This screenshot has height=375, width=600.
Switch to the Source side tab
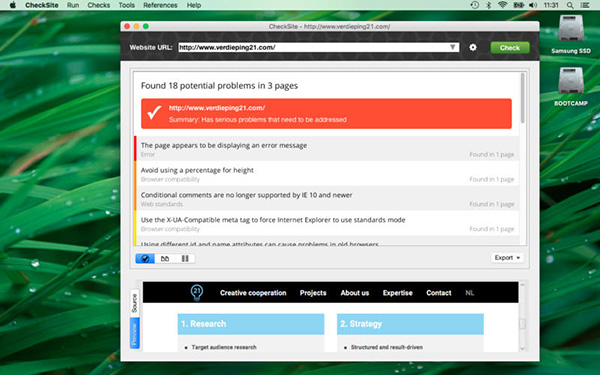[x=135, y=303]
